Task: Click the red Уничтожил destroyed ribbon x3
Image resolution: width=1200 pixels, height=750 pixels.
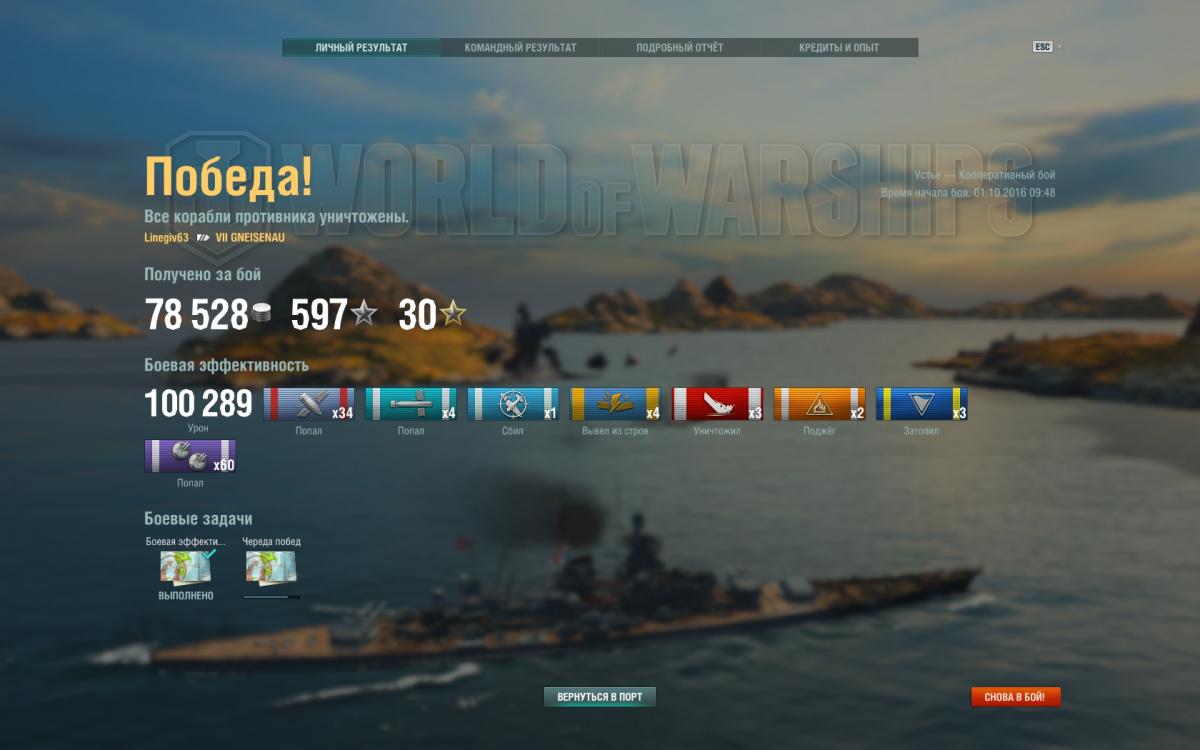Action: click(717, 404)
